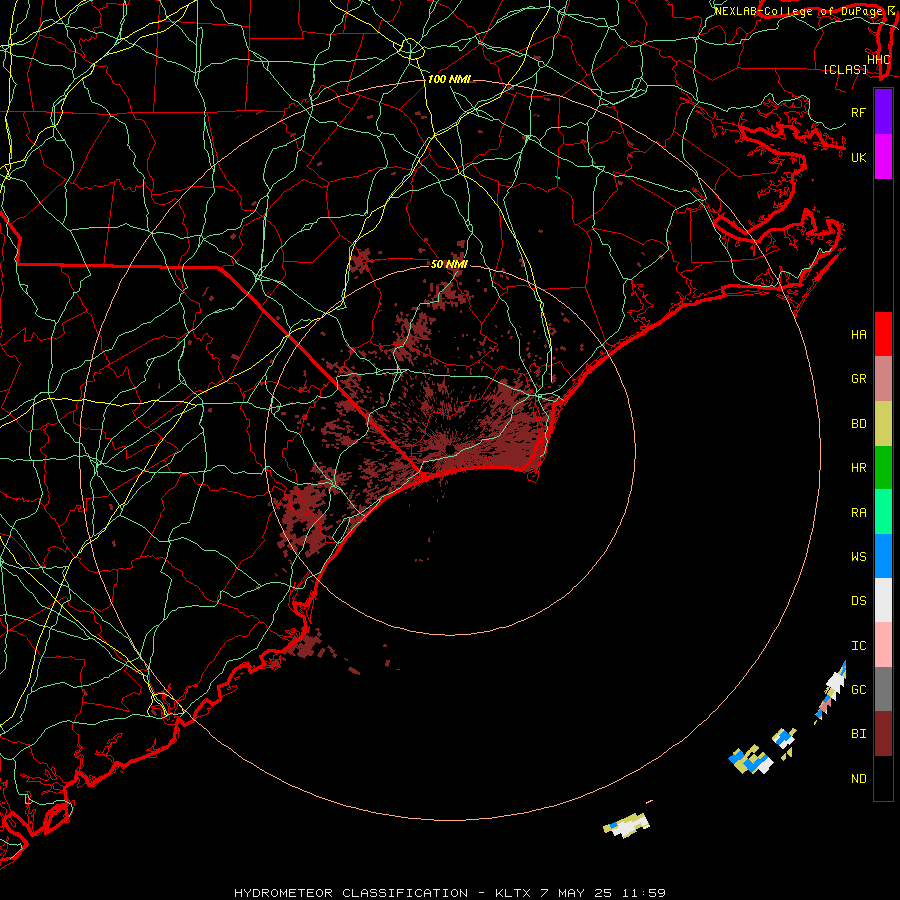Click the "ND" legend label
Image resolution: width=900 pixels, height=900 pixels.
pyautogui.click(x=859, y=779)
